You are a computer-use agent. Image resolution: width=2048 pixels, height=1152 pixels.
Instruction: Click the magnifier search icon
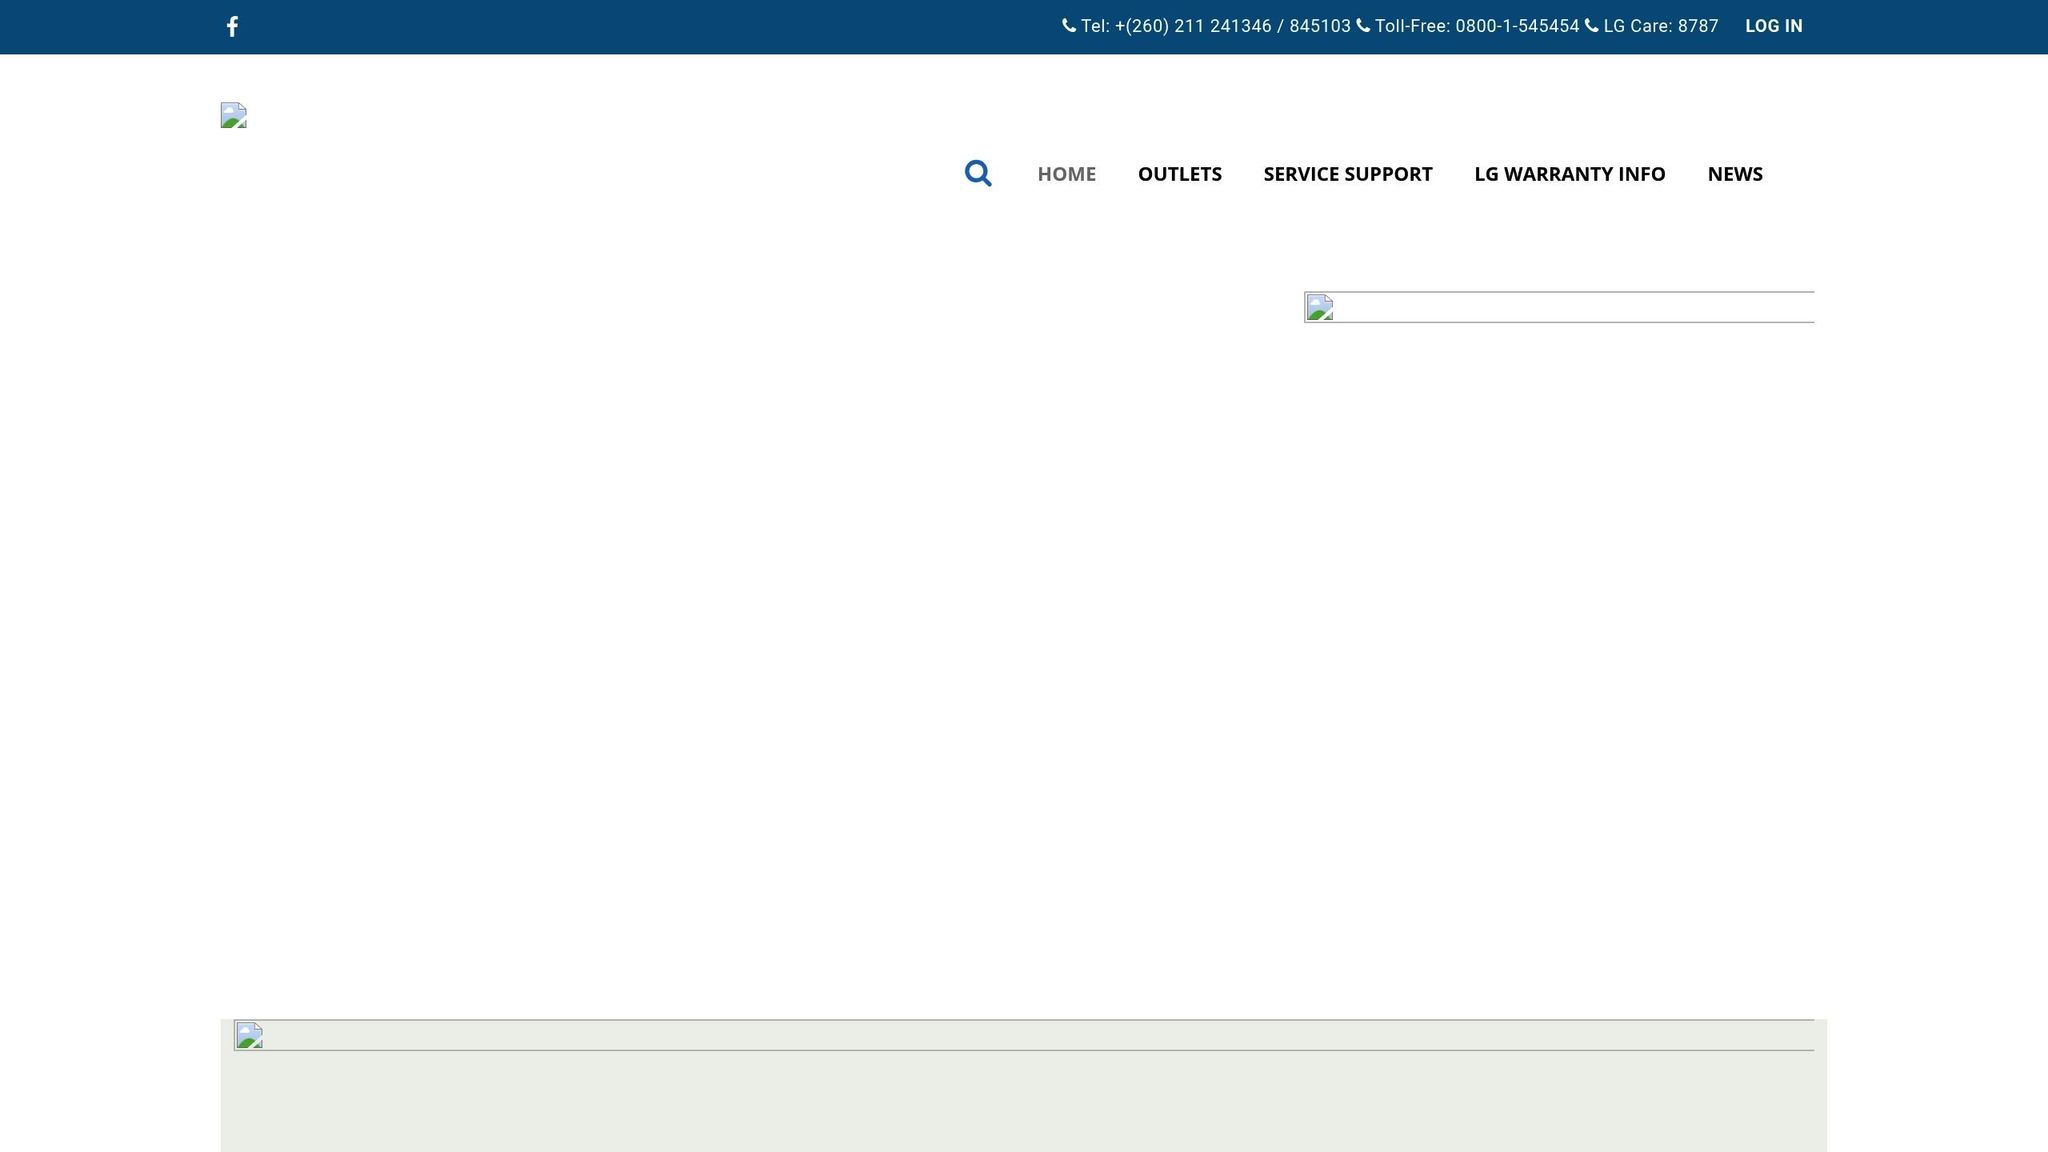(x=977, y=174)
